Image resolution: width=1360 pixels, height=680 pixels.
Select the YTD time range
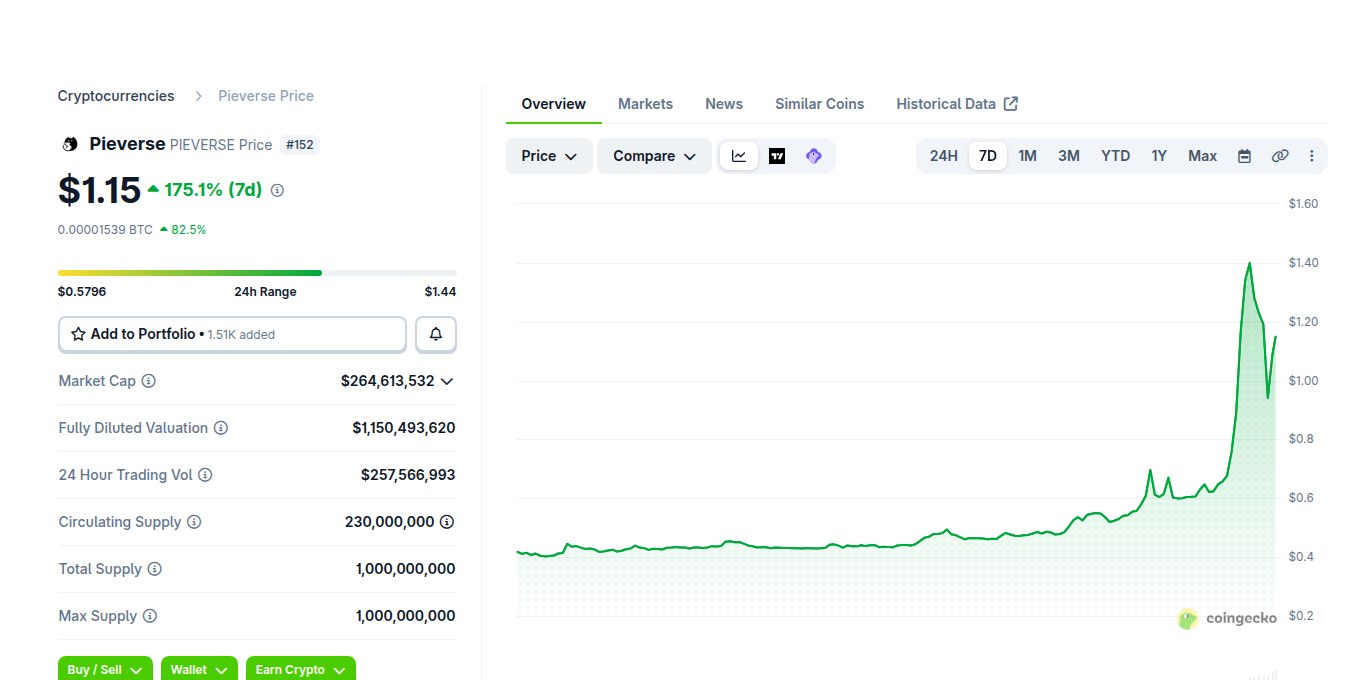click(1115, 156)
